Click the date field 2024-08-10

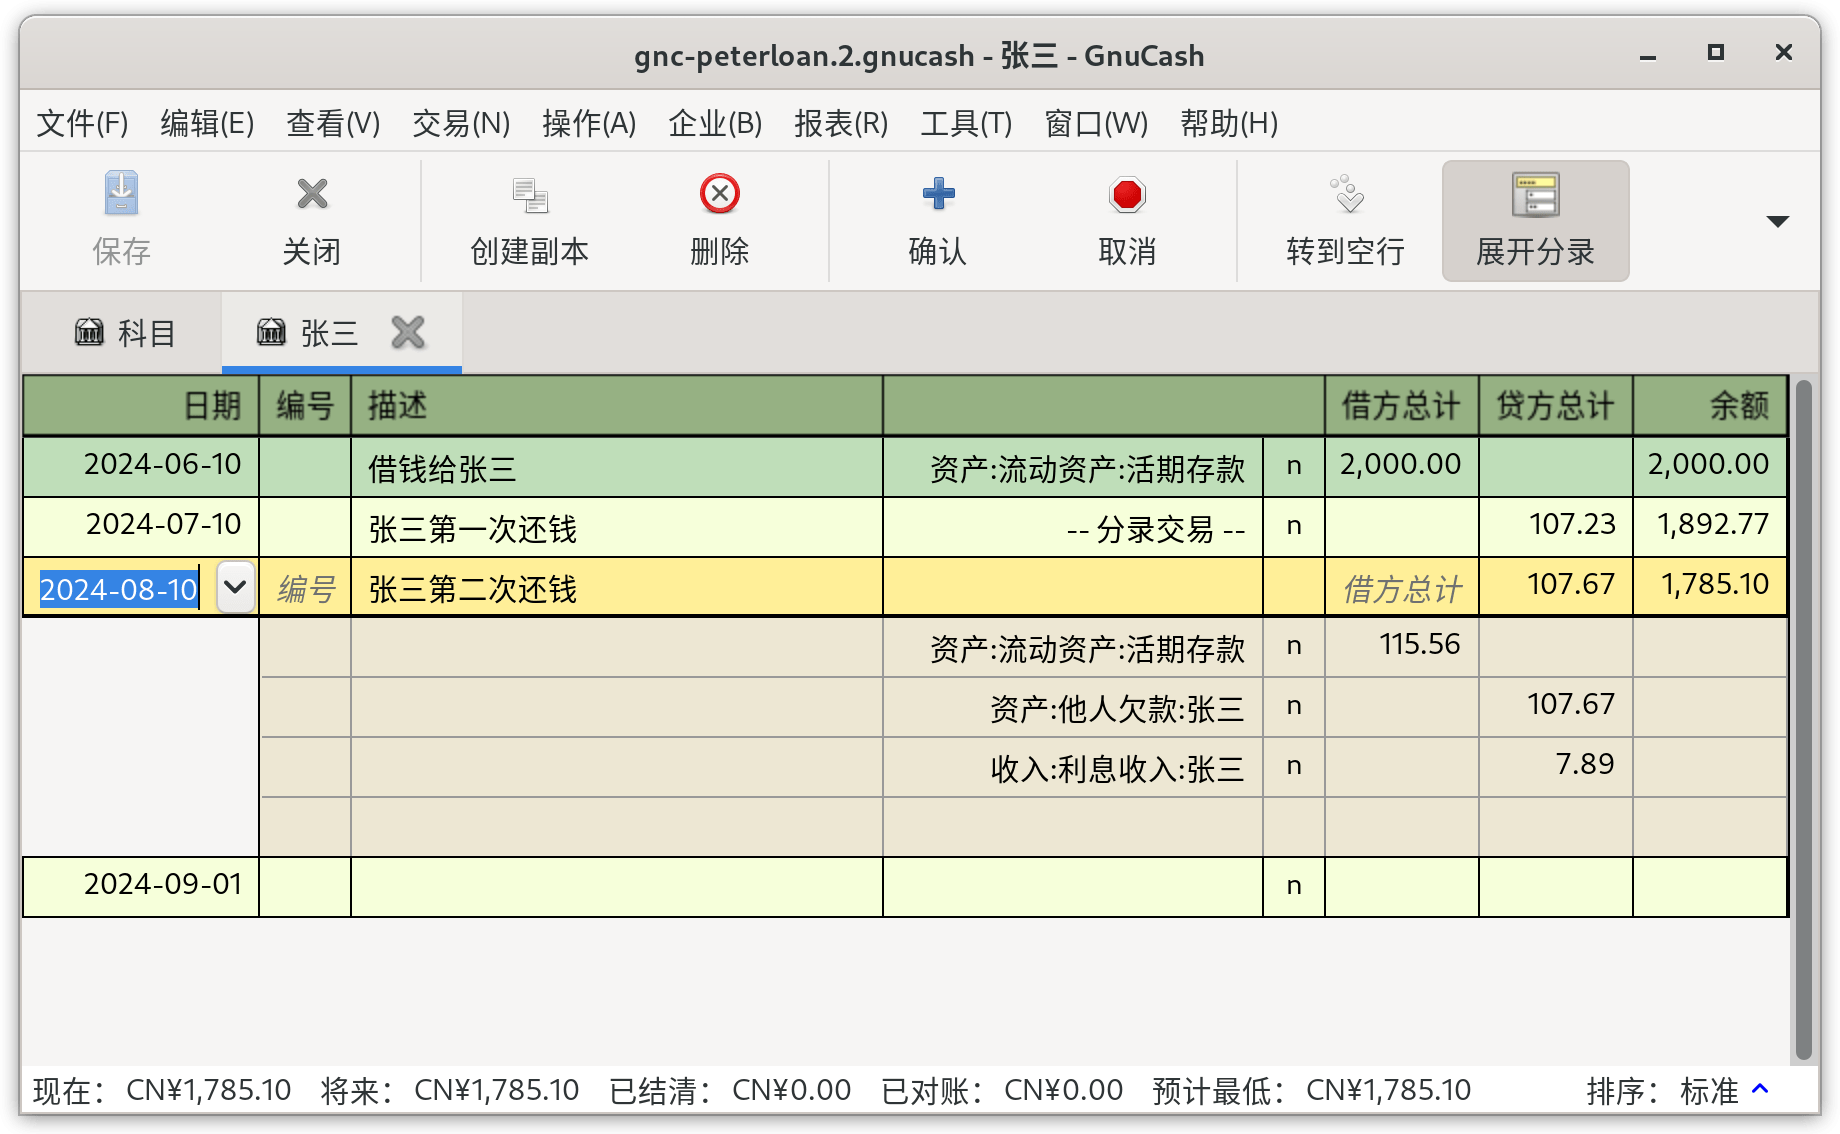[x=119, y=589]
